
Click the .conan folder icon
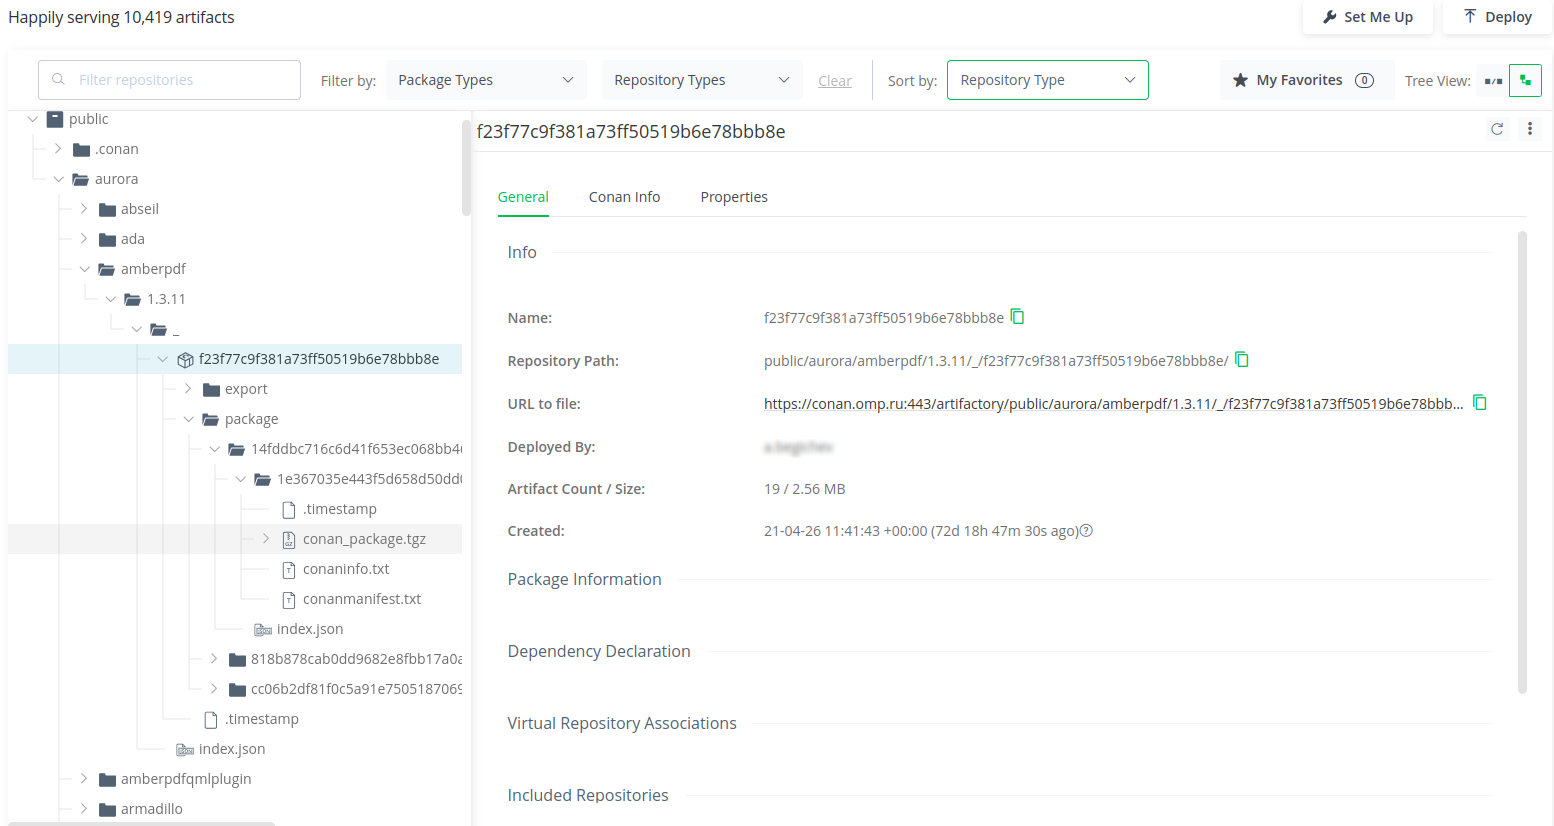[x=82, y=150]
